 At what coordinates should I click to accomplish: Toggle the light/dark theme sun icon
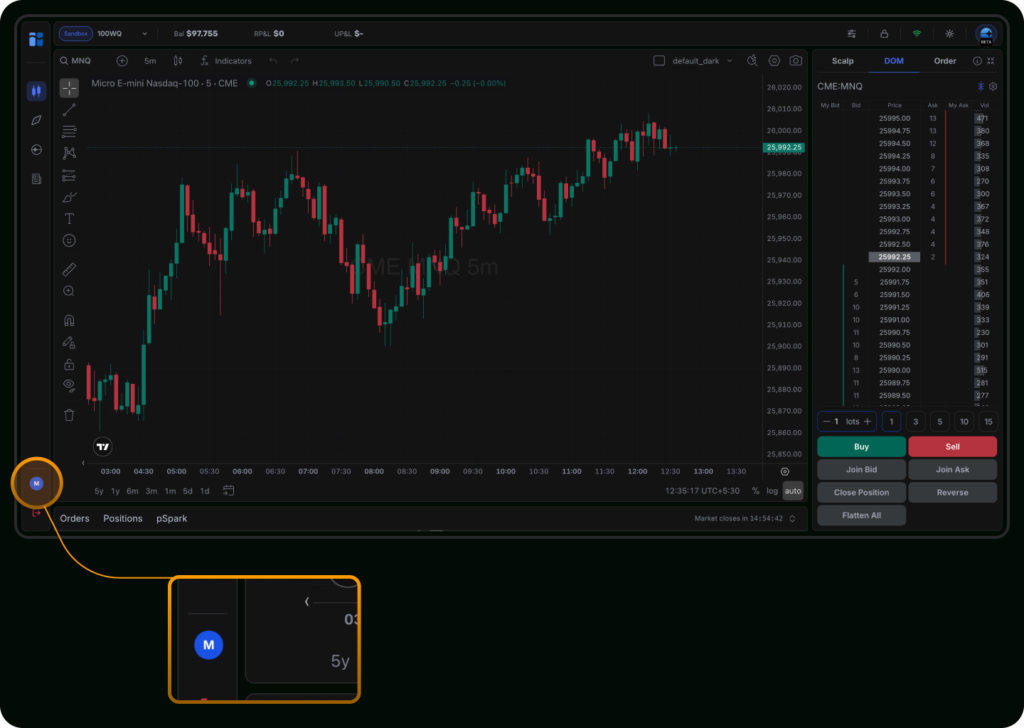click(949, 34)
